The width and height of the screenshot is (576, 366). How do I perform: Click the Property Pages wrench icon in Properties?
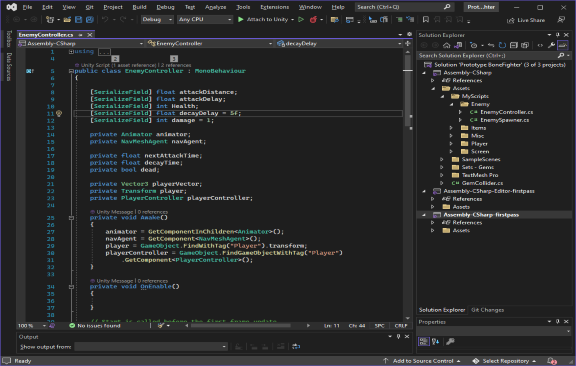pyautogui.click(x=450, y=341)
